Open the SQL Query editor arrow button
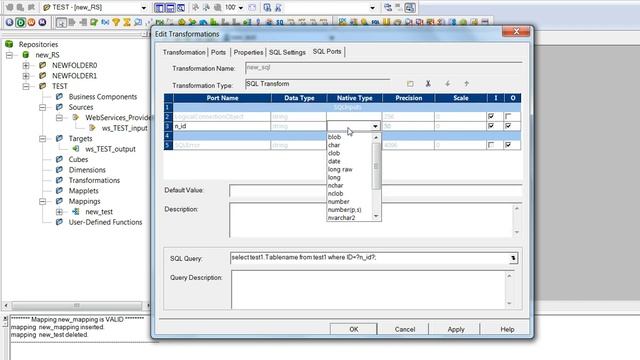The height and width of the screenshot is (360, 640). 513,258
